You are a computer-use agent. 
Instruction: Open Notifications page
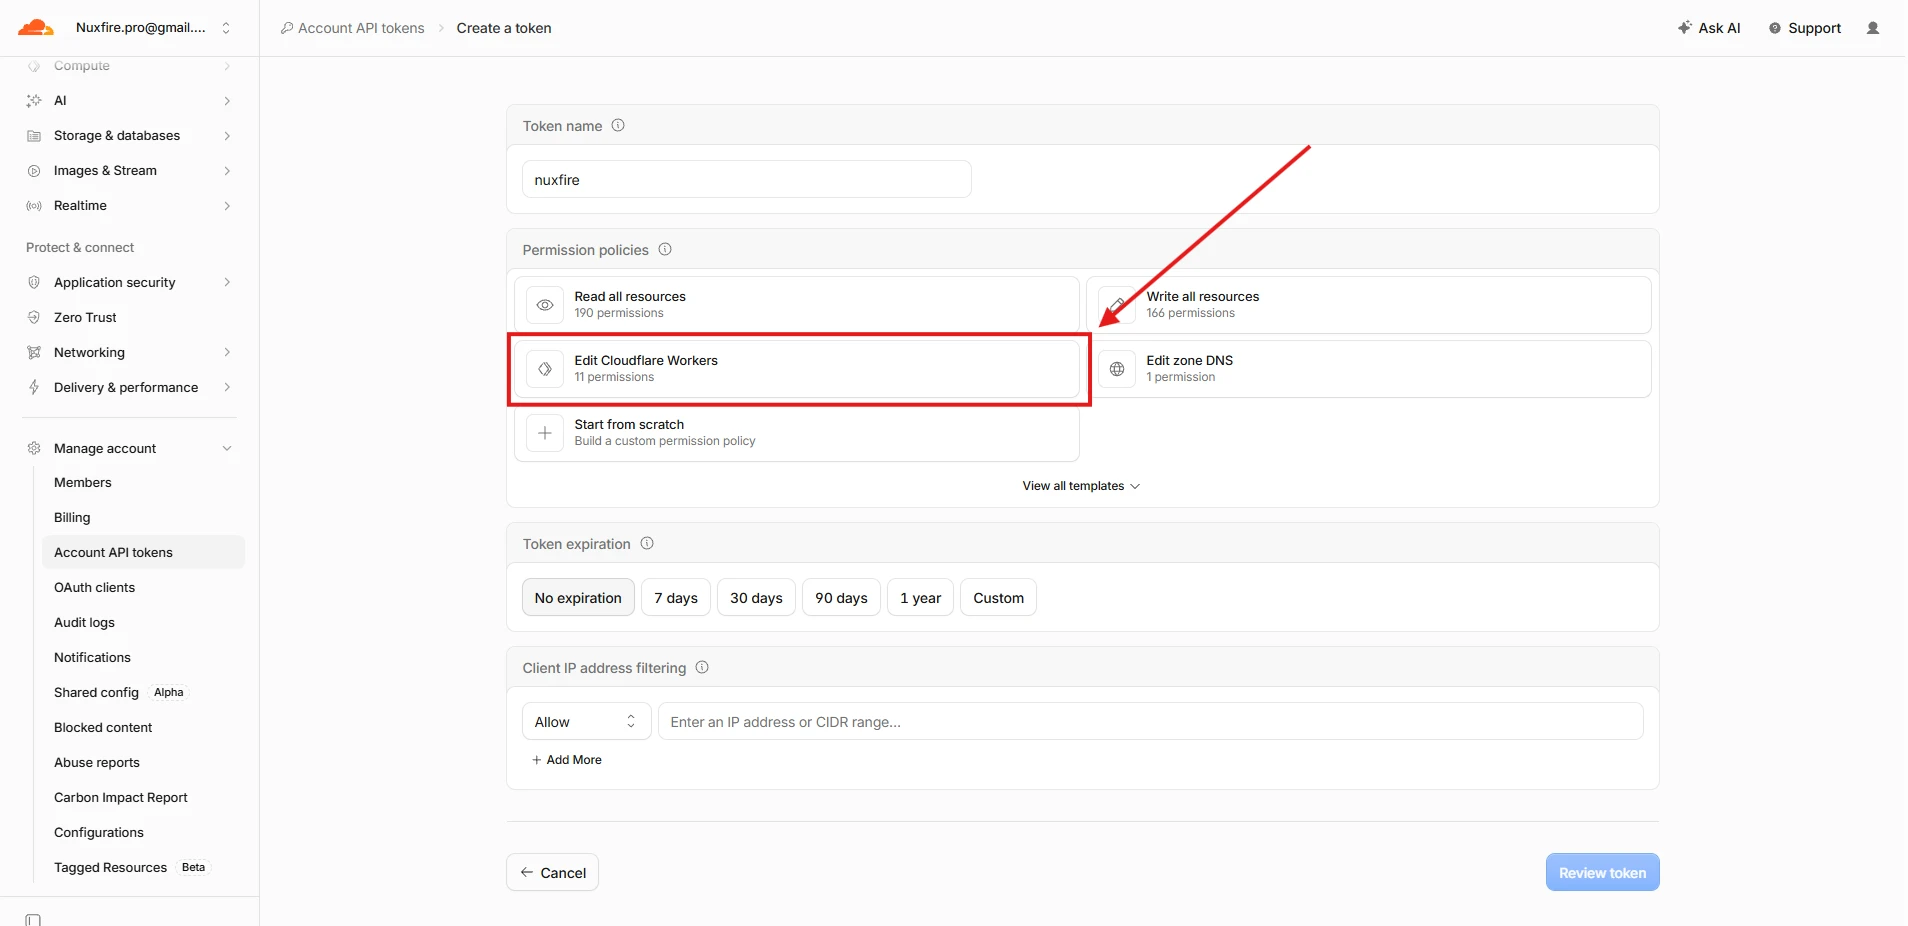tap(143, 658)
